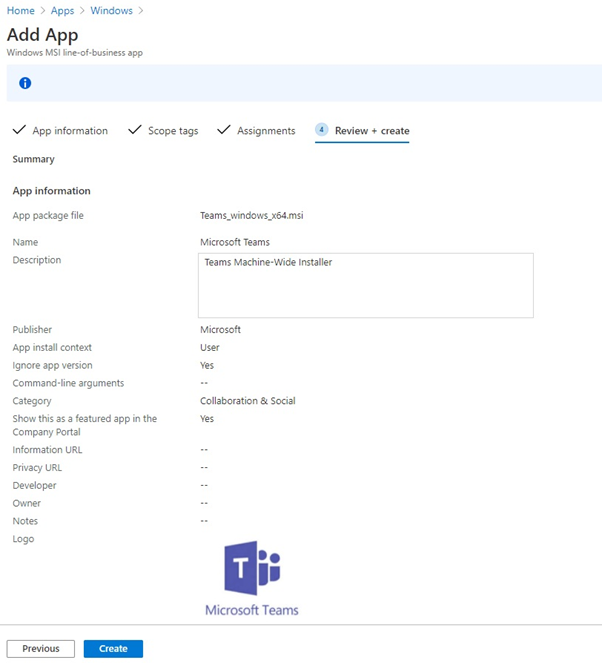Image resolution: width=602 pixels, height=663 pixels.
Task: Click the blue info icon in banner
Action: (25, 83)
